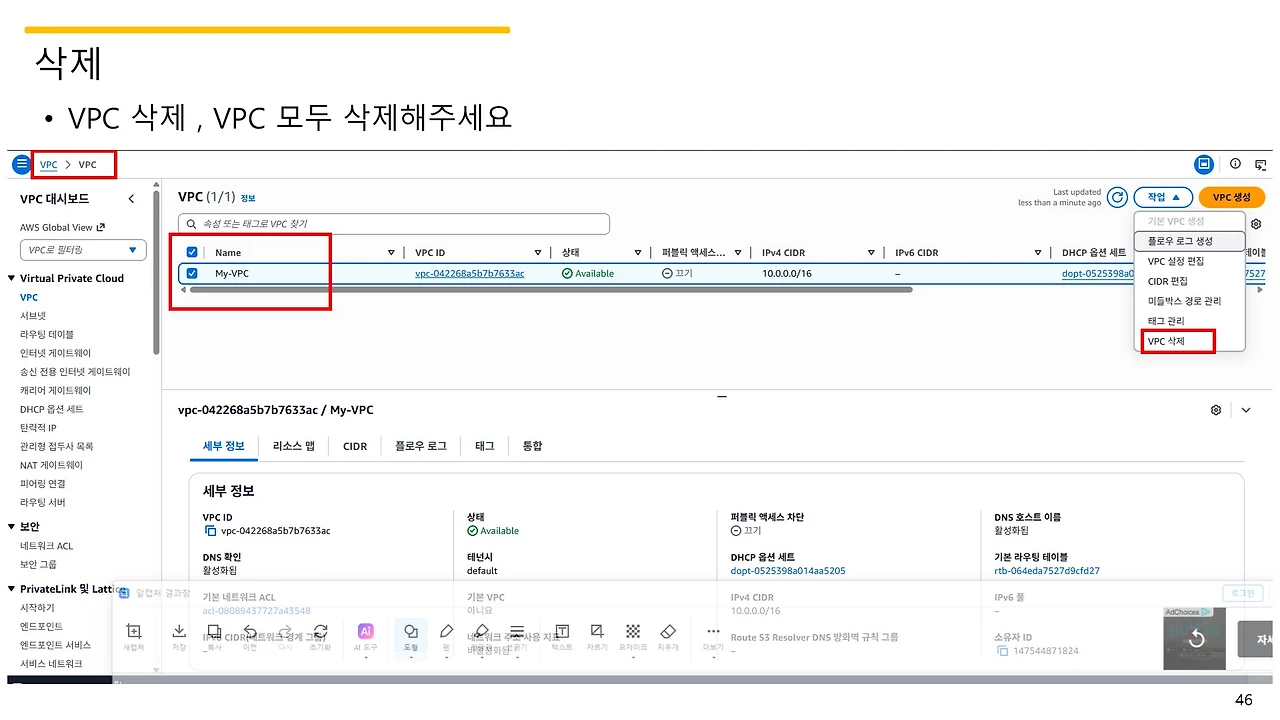
Task: Collapse the VPC dashboard sidebar
Action: tap(131, 199)
